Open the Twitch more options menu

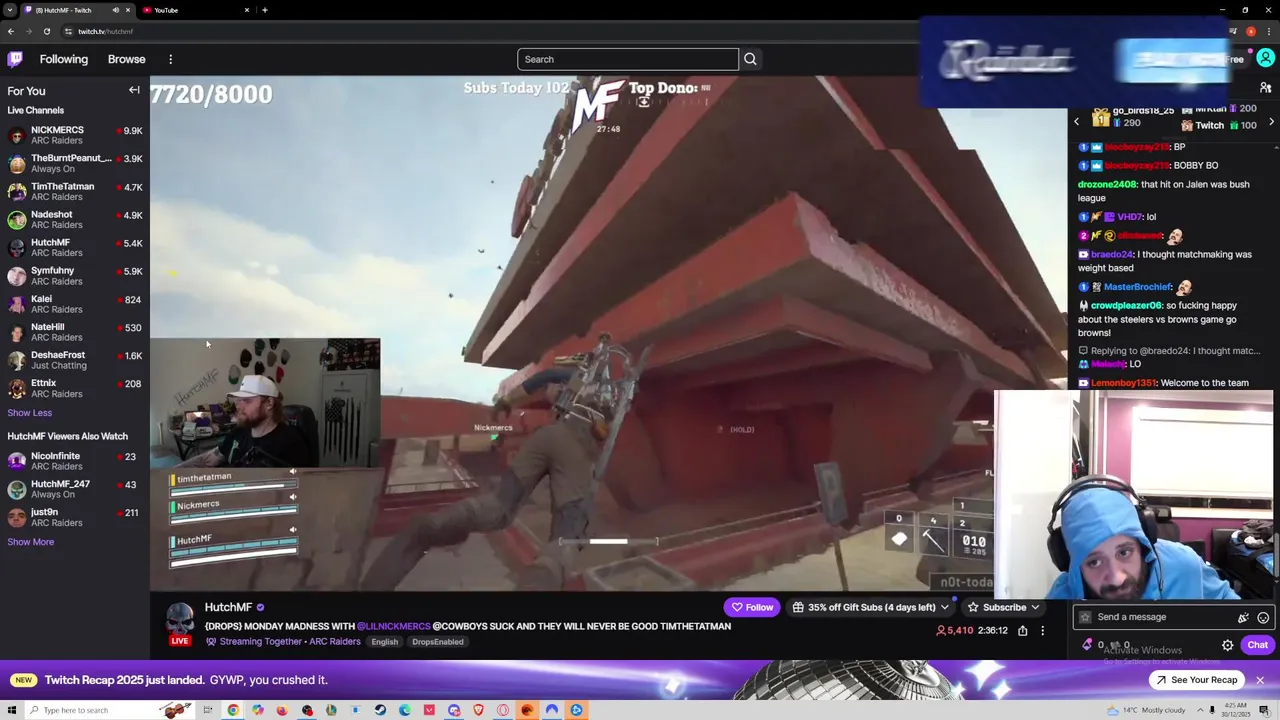170,59
